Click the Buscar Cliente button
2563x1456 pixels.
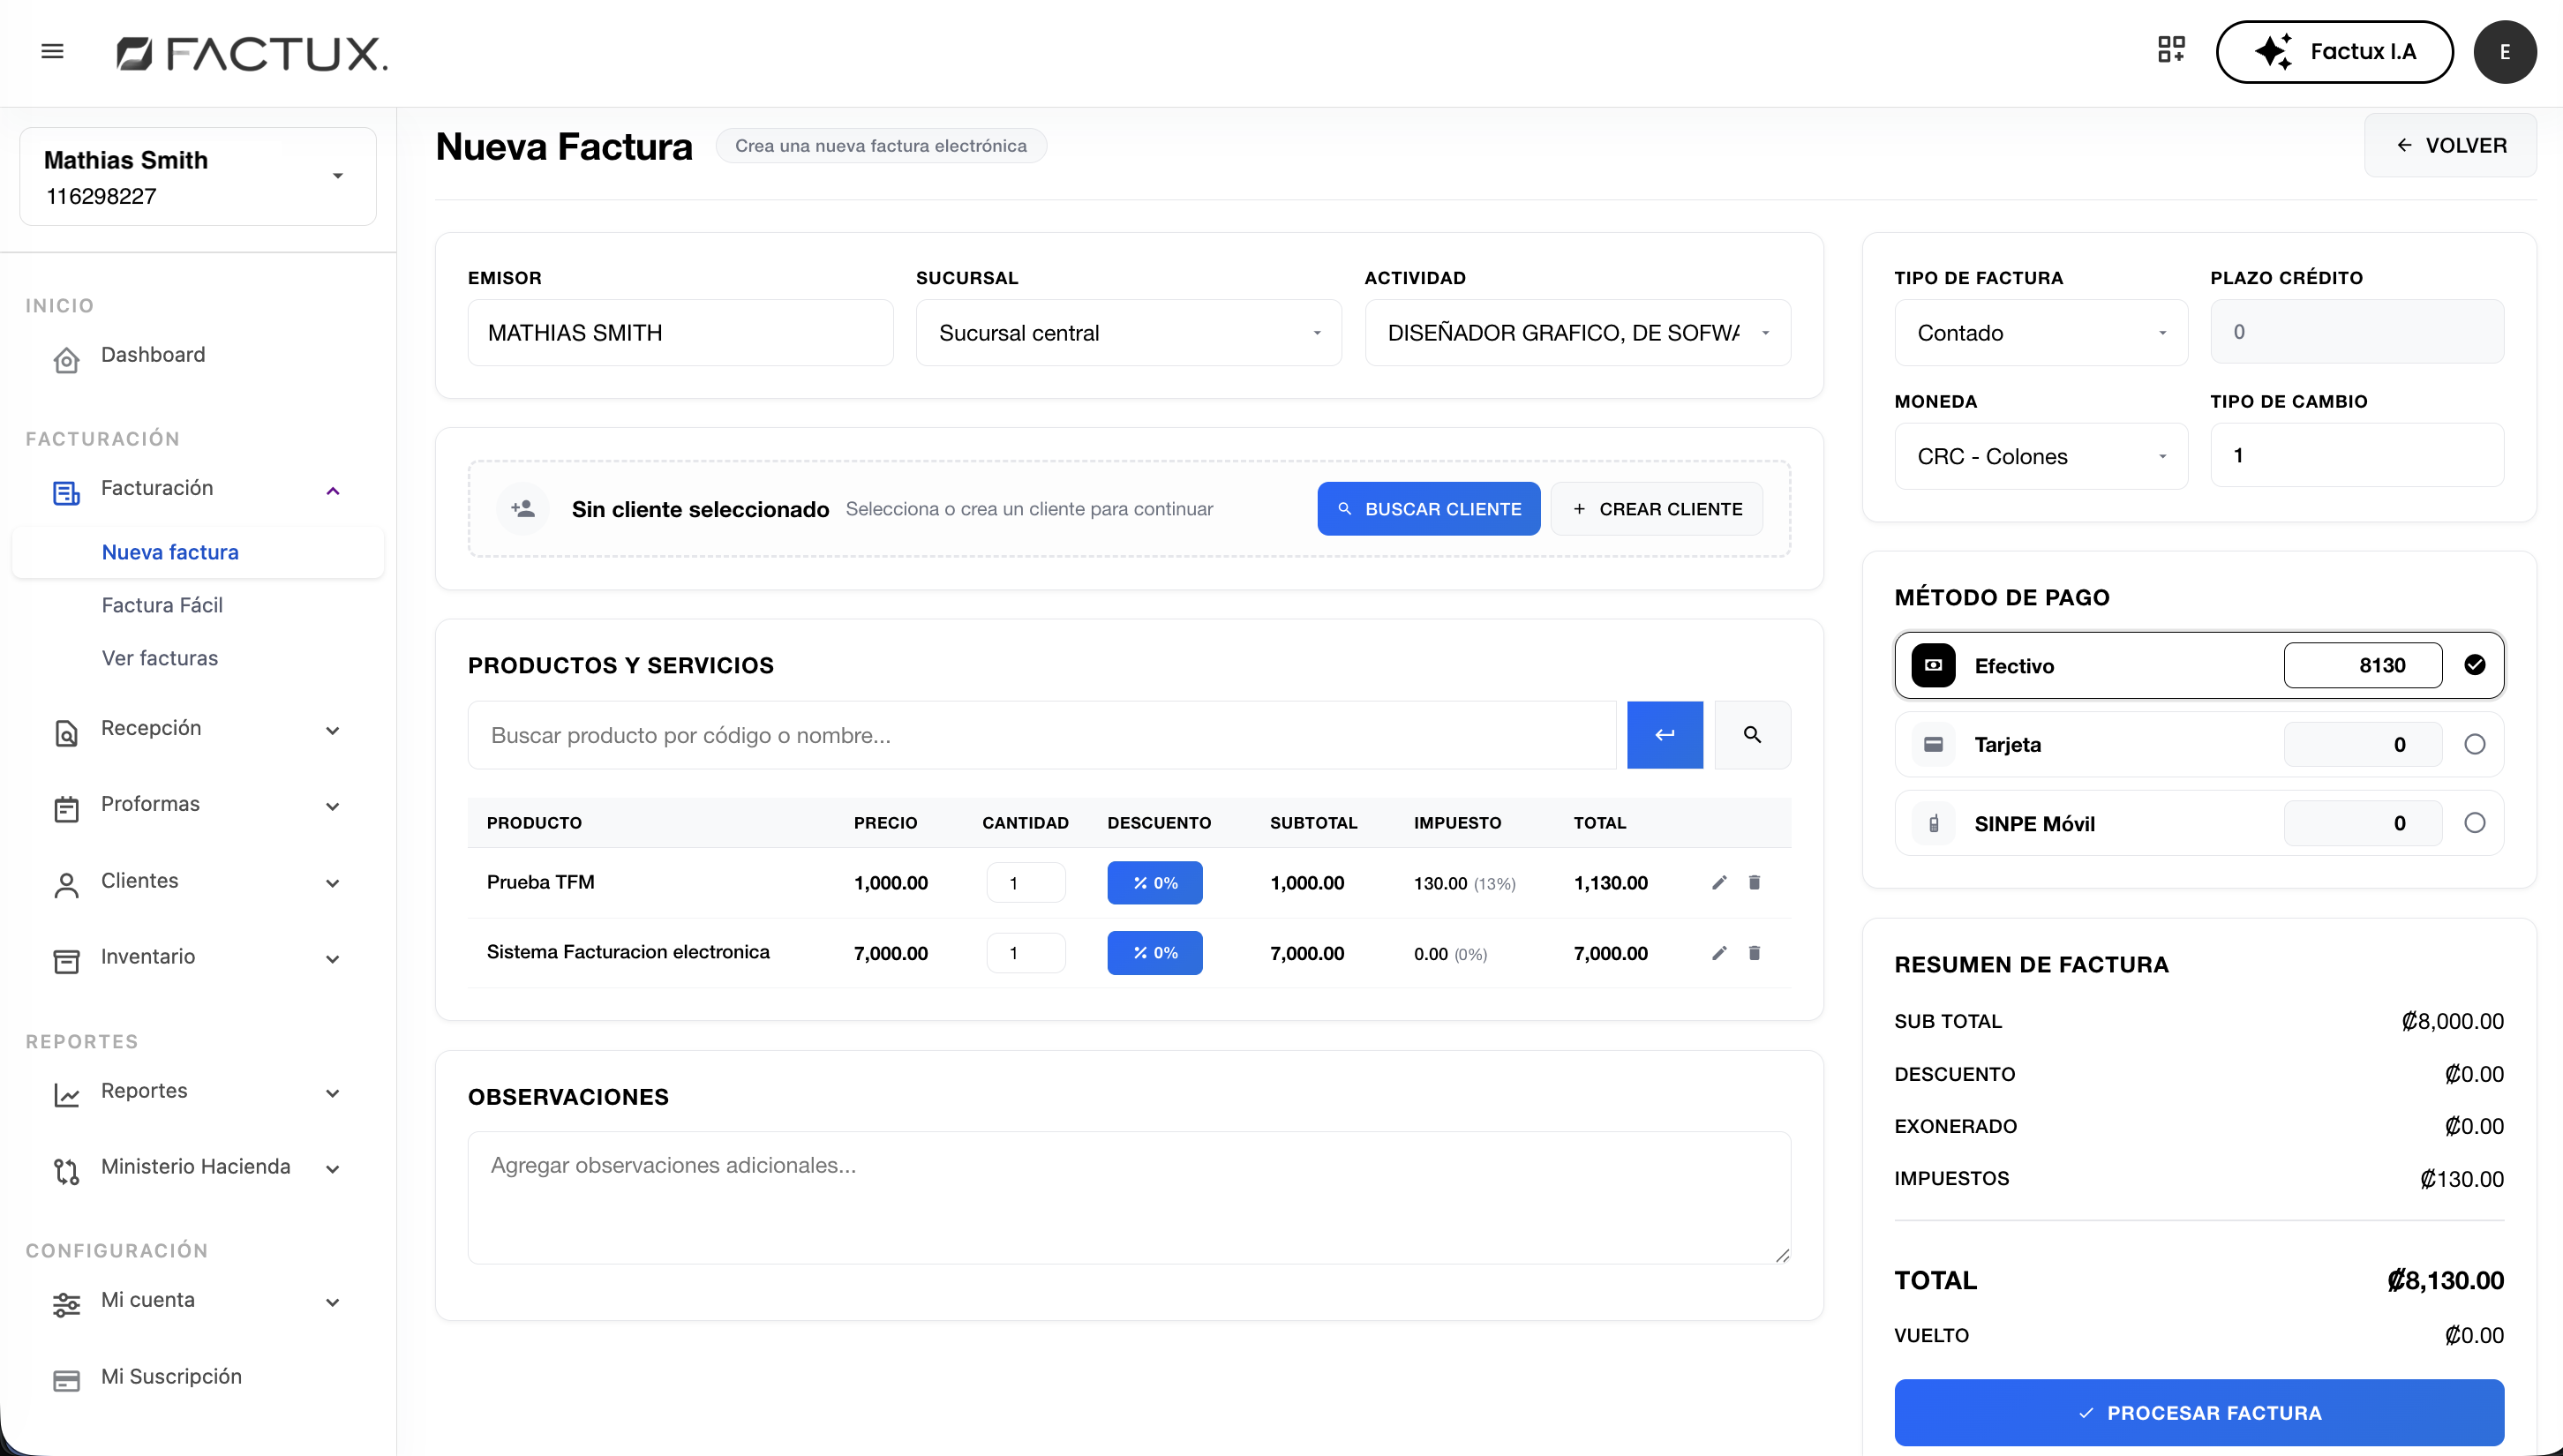click(1428, 509)
